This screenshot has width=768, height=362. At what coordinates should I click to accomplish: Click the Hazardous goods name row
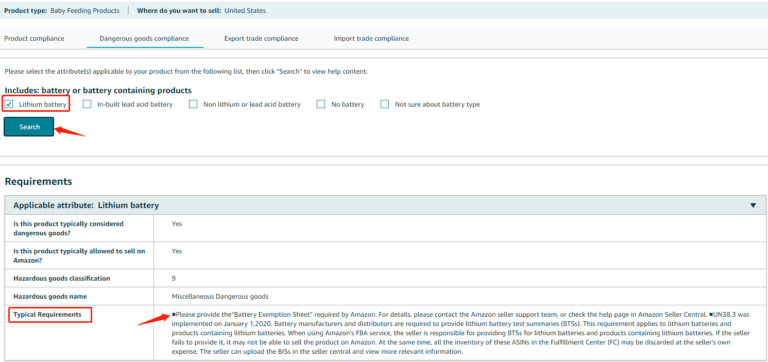[x=384, y=296]
